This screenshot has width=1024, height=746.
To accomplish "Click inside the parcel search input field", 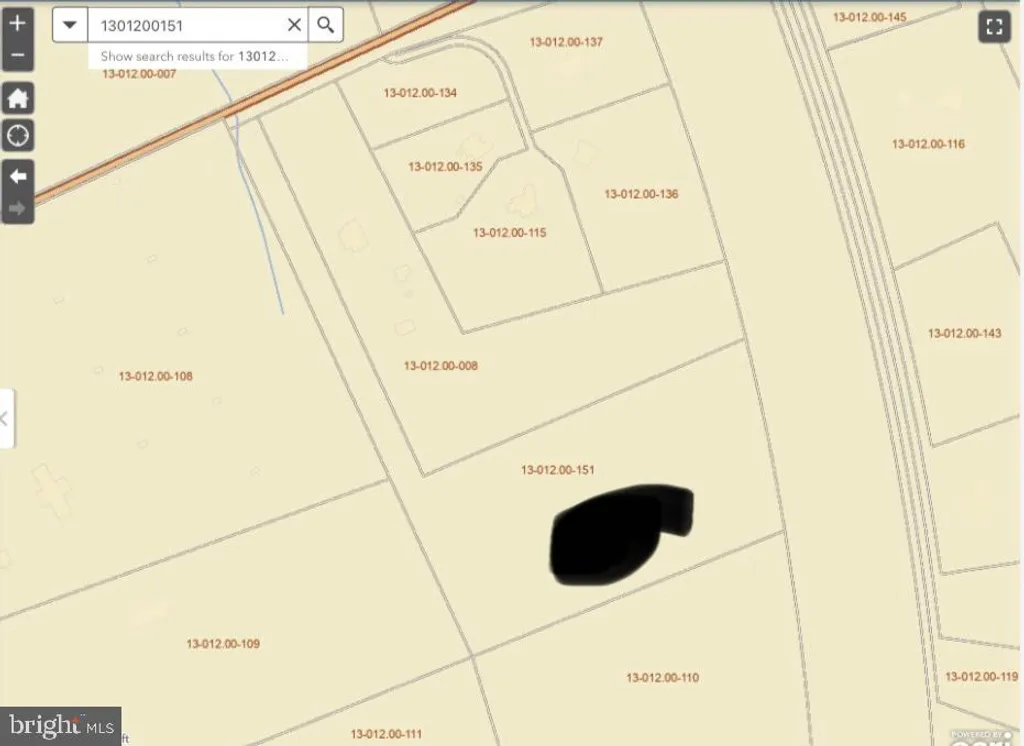I will [190, 24].
